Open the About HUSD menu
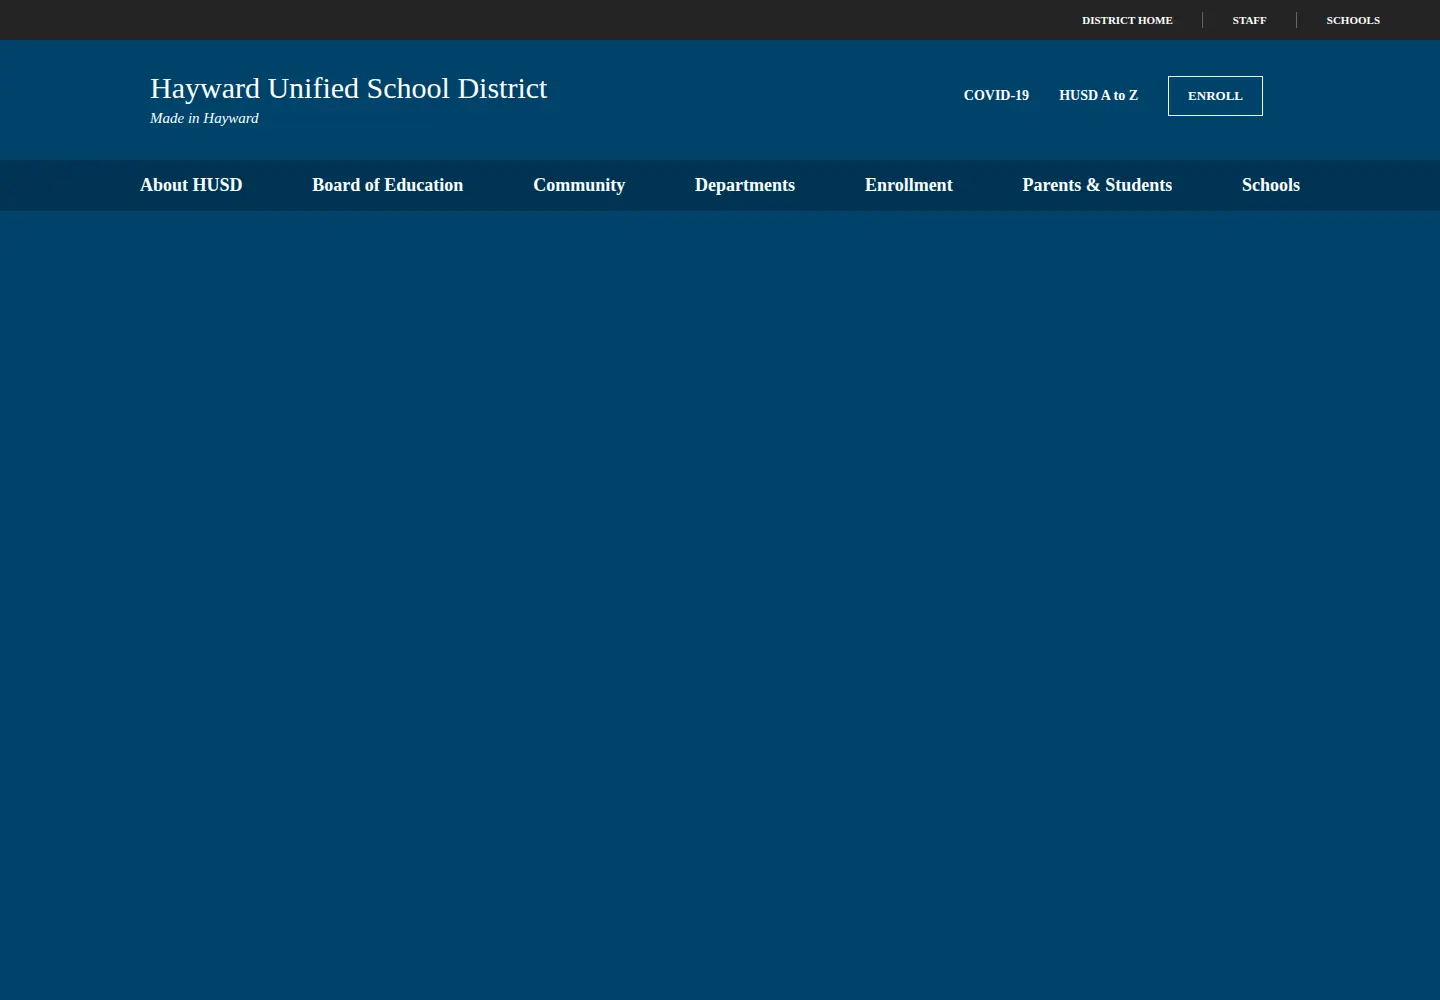 pyautogui.click(x=191, y=185)
